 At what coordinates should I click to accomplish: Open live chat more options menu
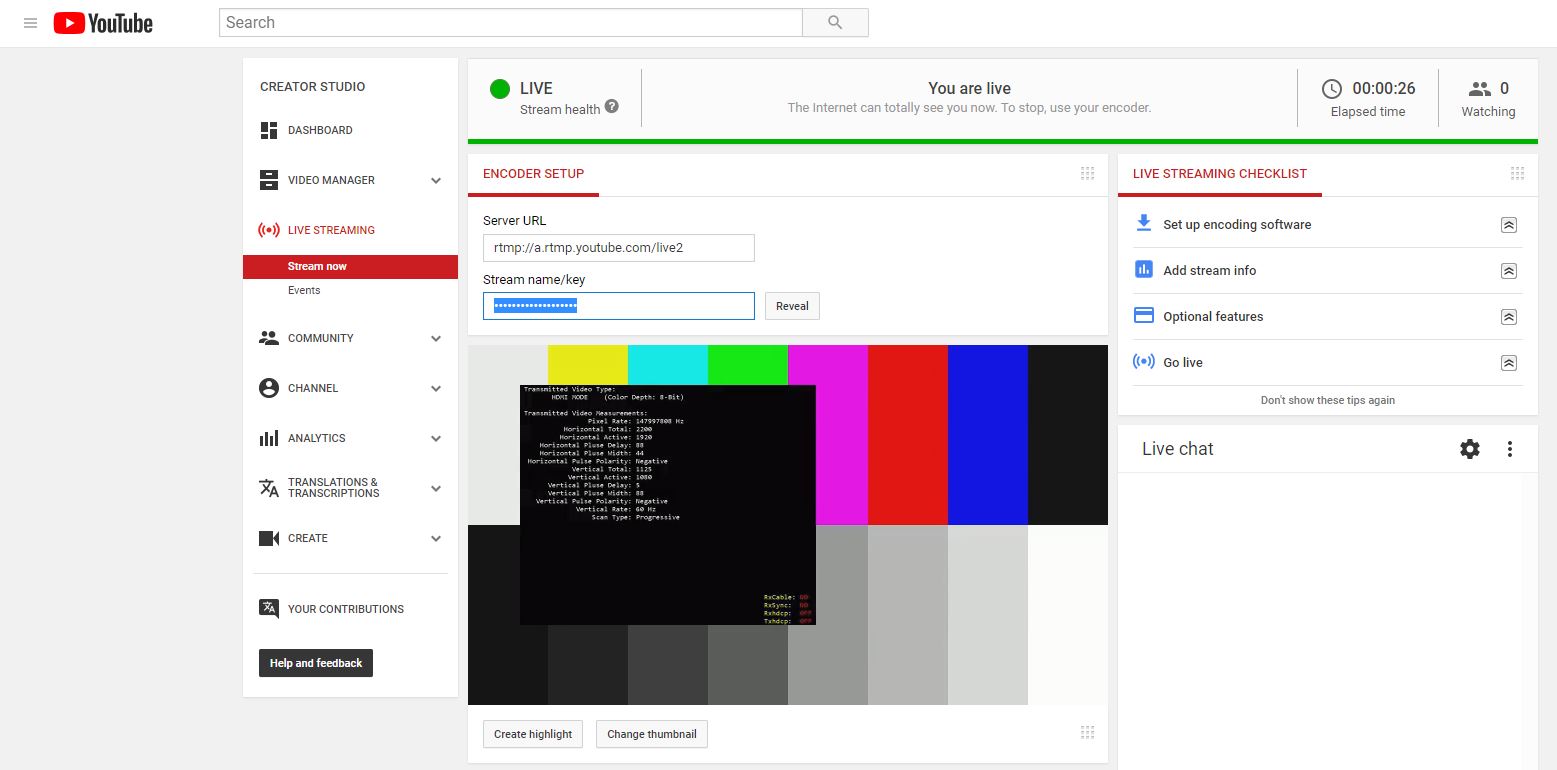(1510, 449)
